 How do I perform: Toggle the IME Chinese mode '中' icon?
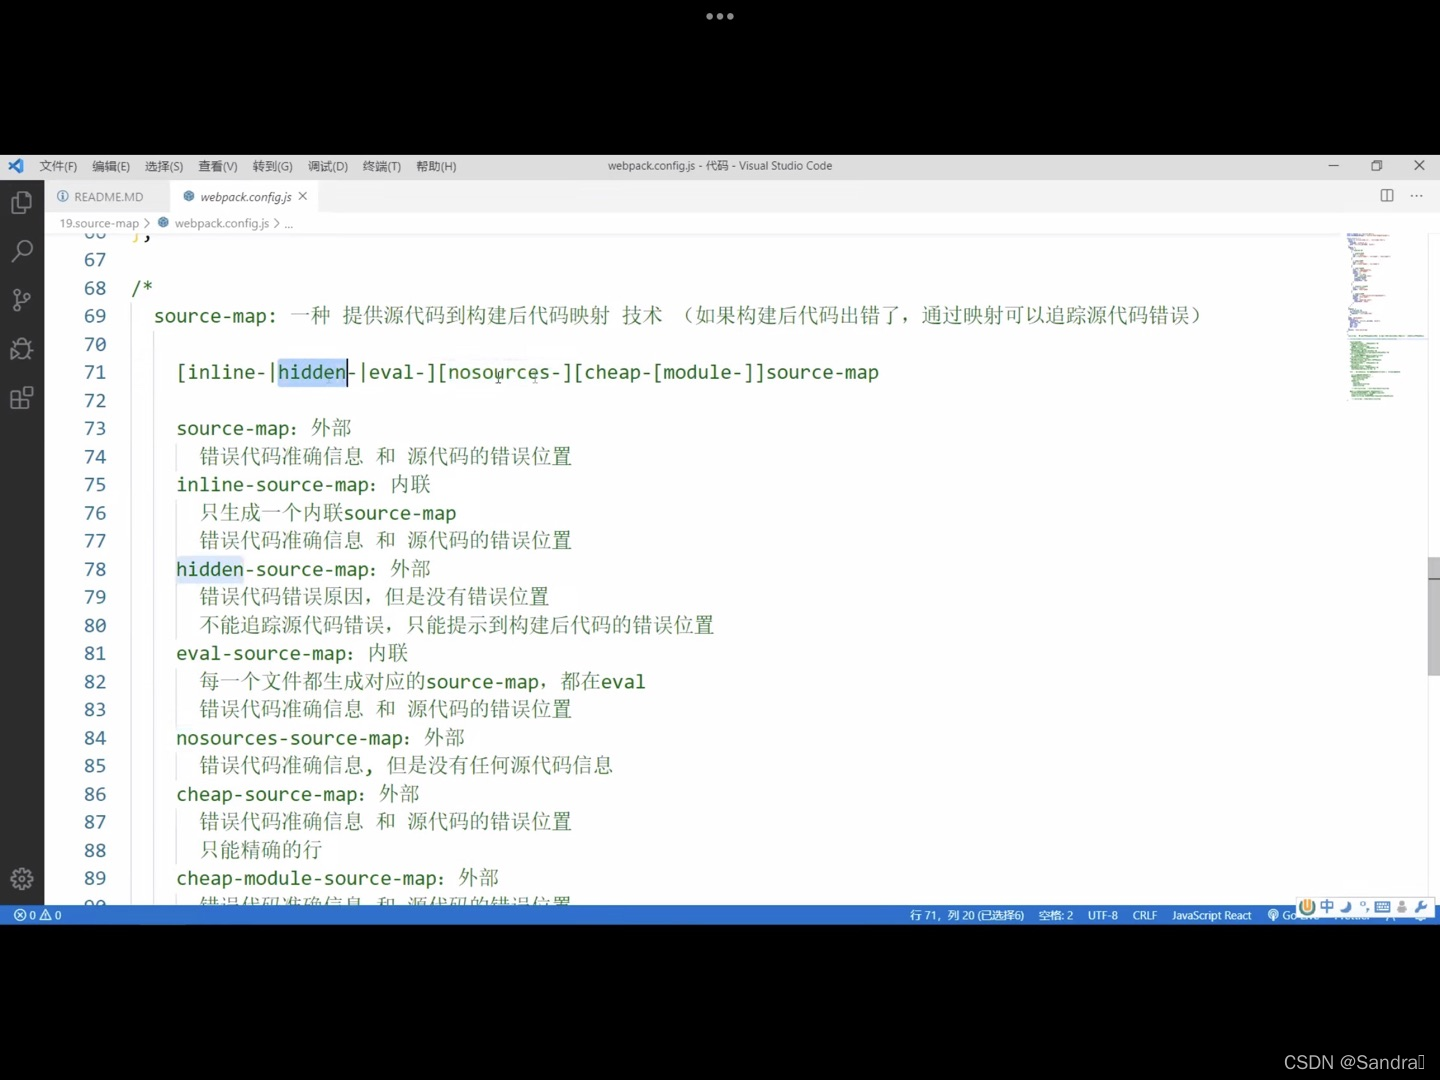pyautogui.click(x=1327, y=907)
